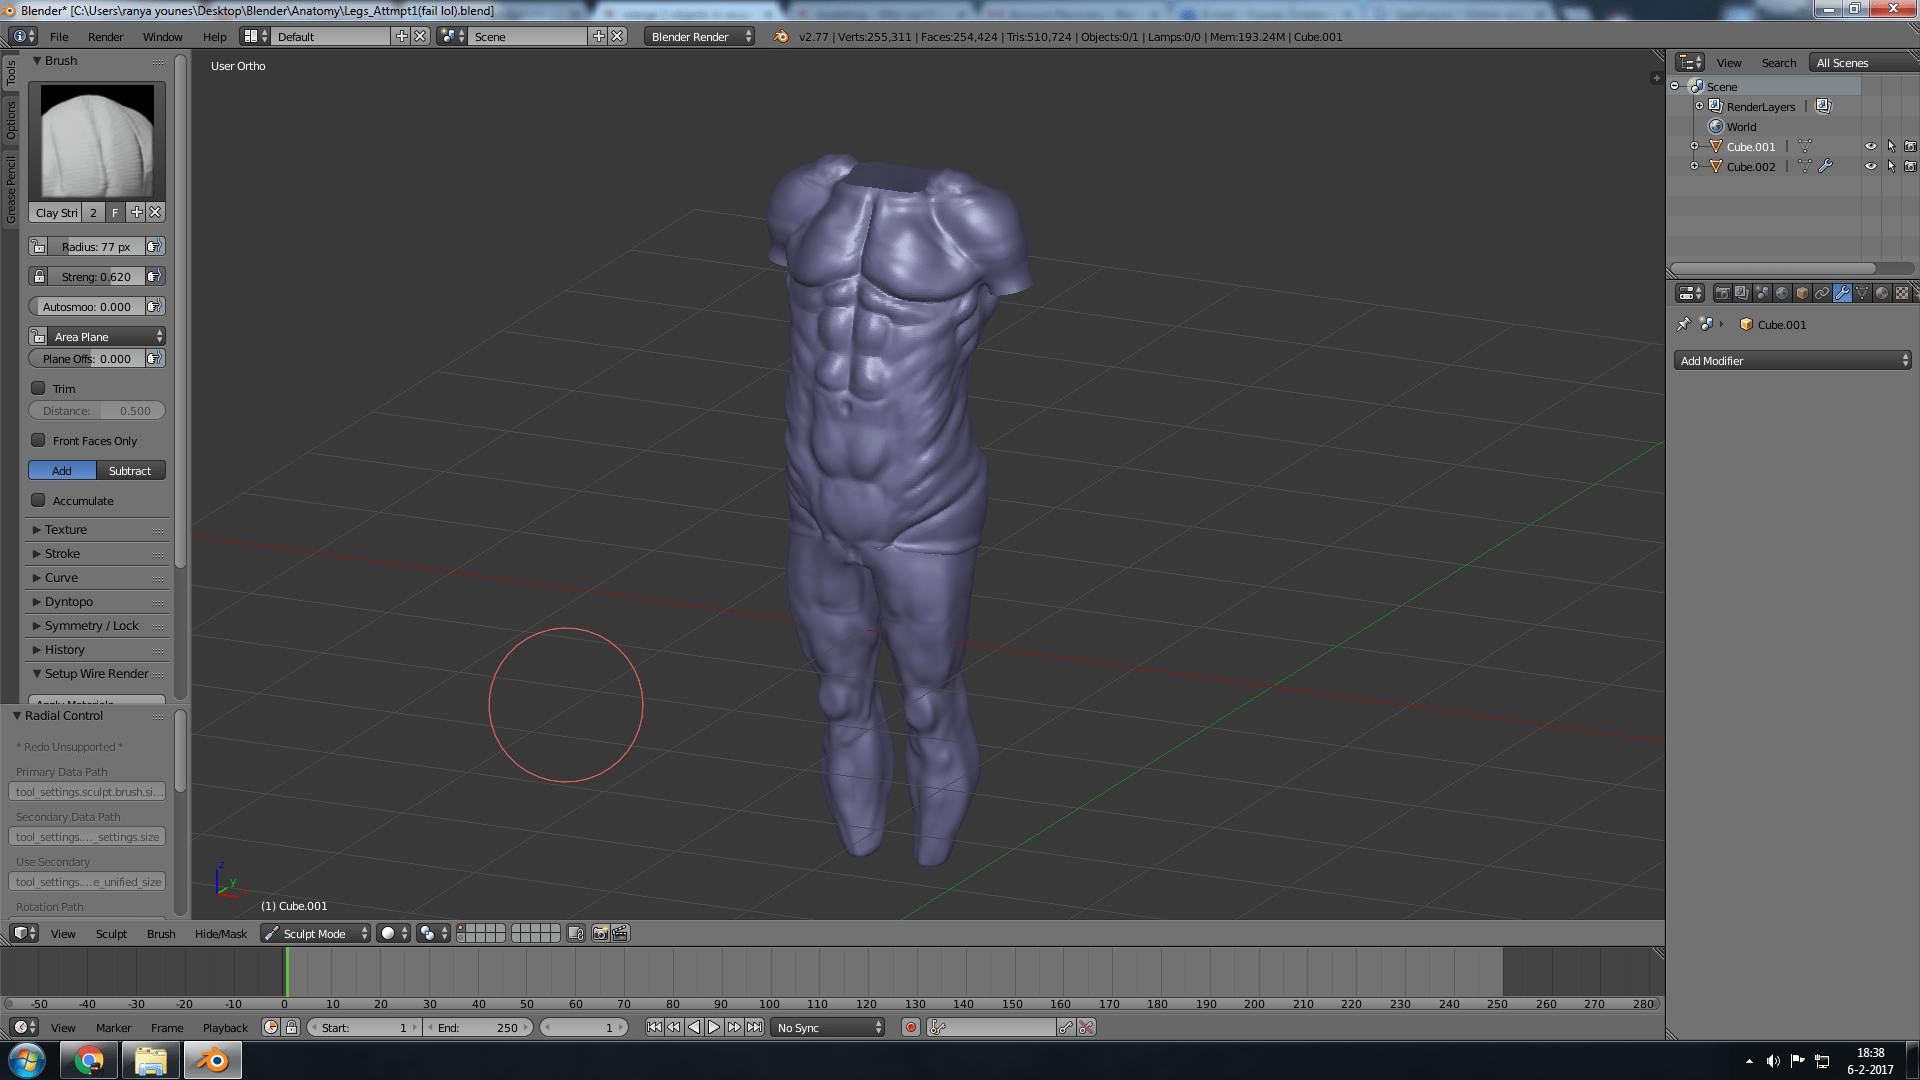Enable the Front Faces Only checkbox
The width and height of the screenshot is (1920, 1080).
tap(38, 440)
